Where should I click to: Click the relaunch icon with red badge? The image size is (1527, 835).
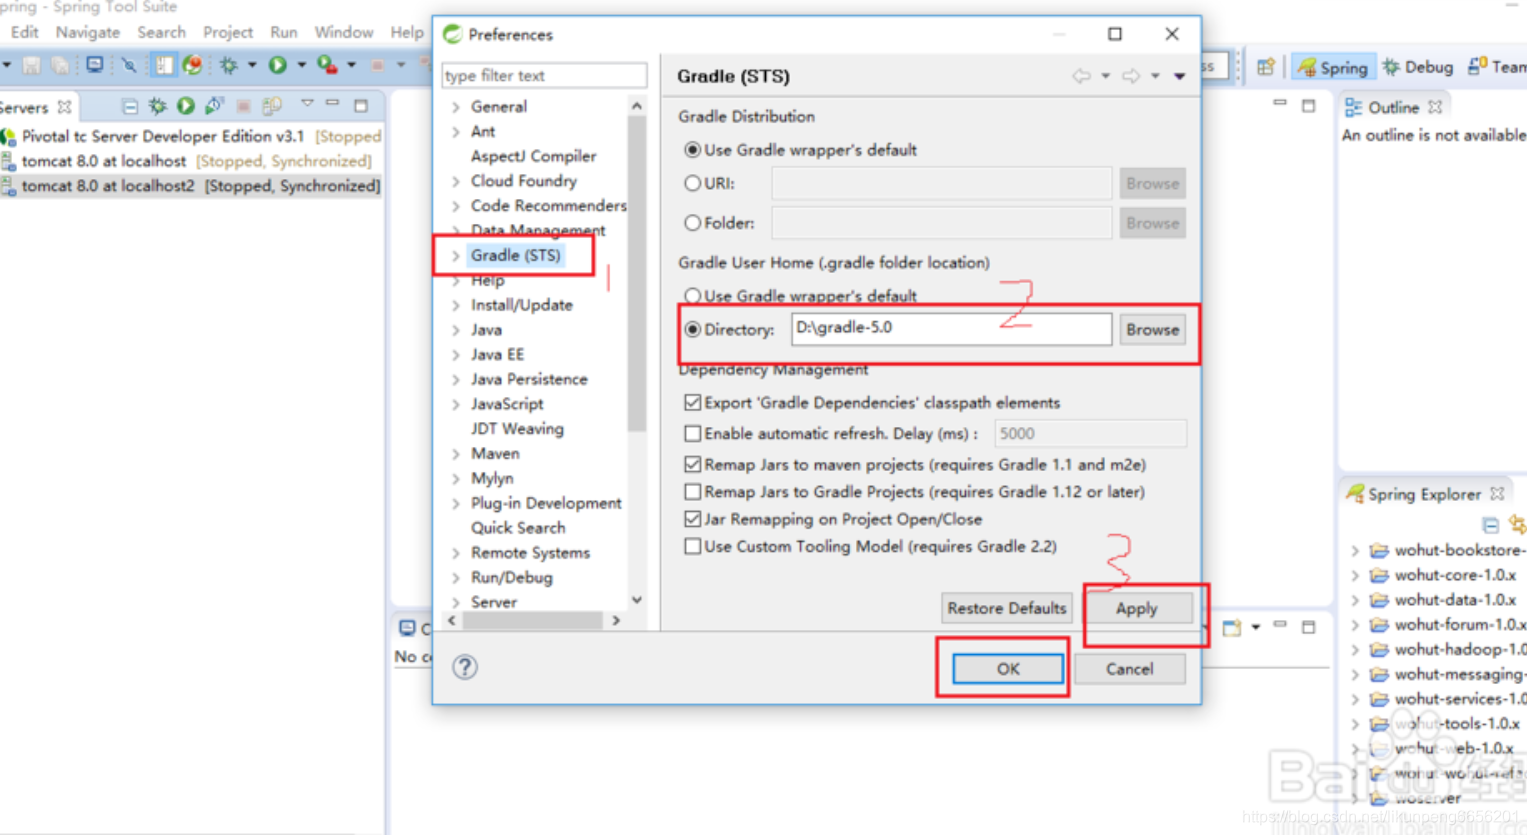pyautogui.click(x=193, y=65)
